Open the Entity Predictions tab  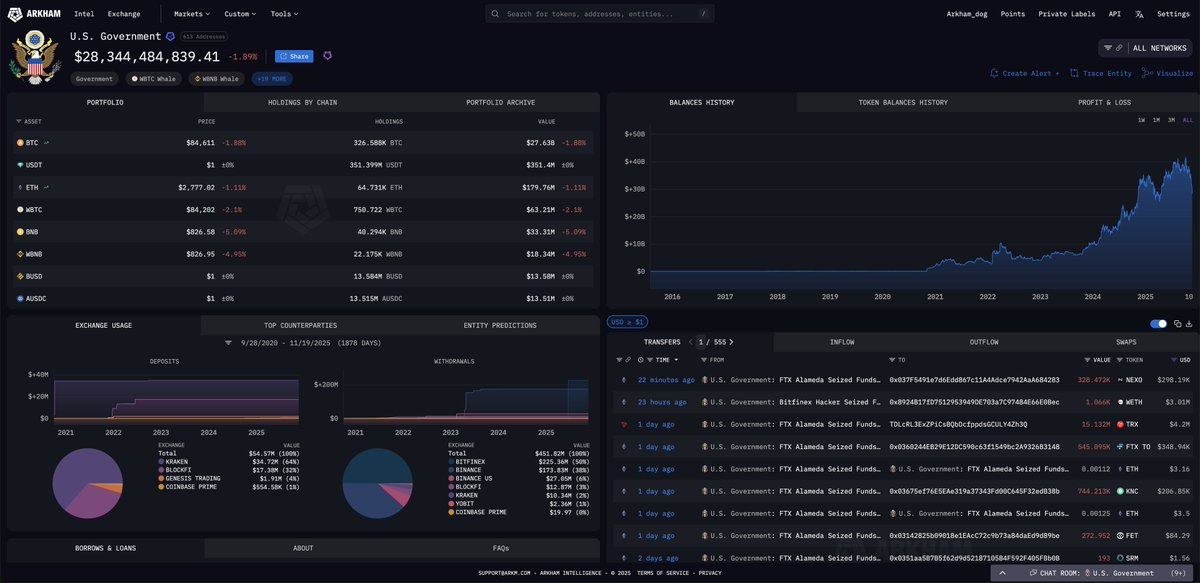(500, 325)
